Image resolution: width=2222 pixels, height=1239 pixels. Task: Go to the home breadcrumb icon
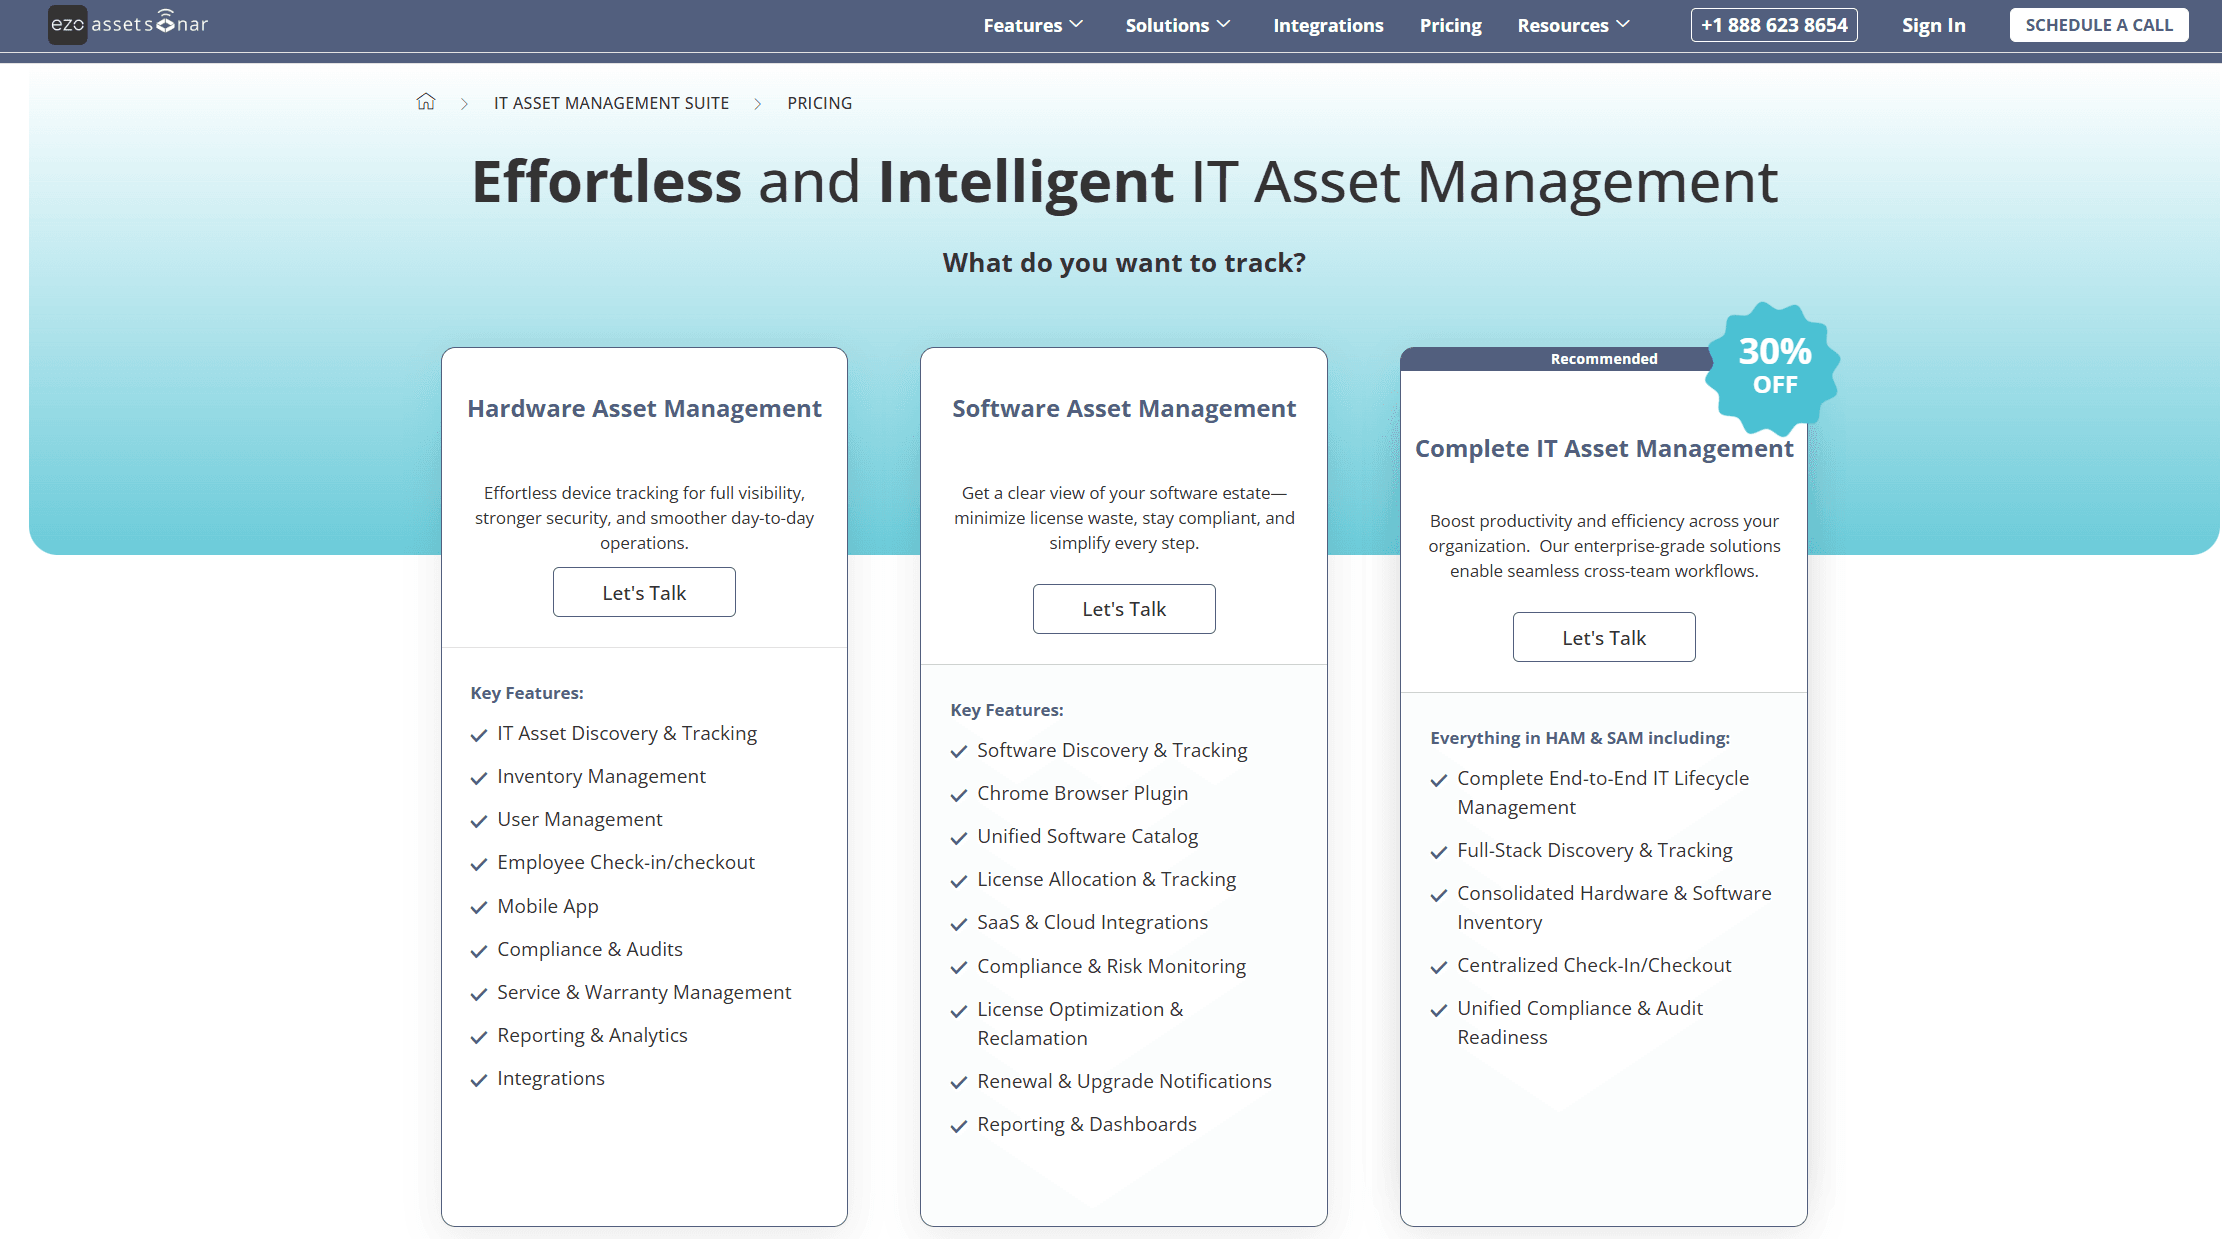coord(426,102)
